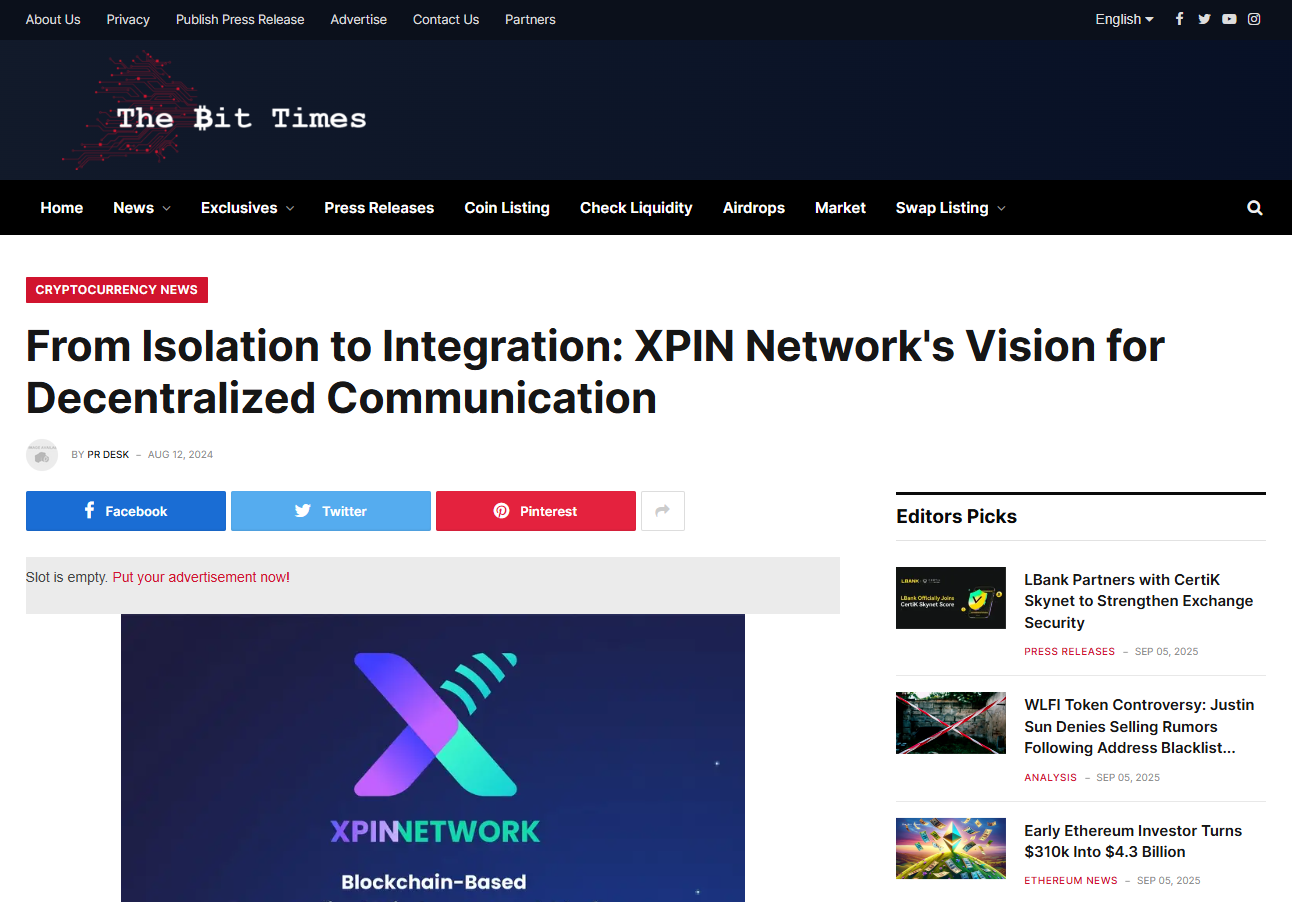Open the Instagram icon in top bar

1254,19
